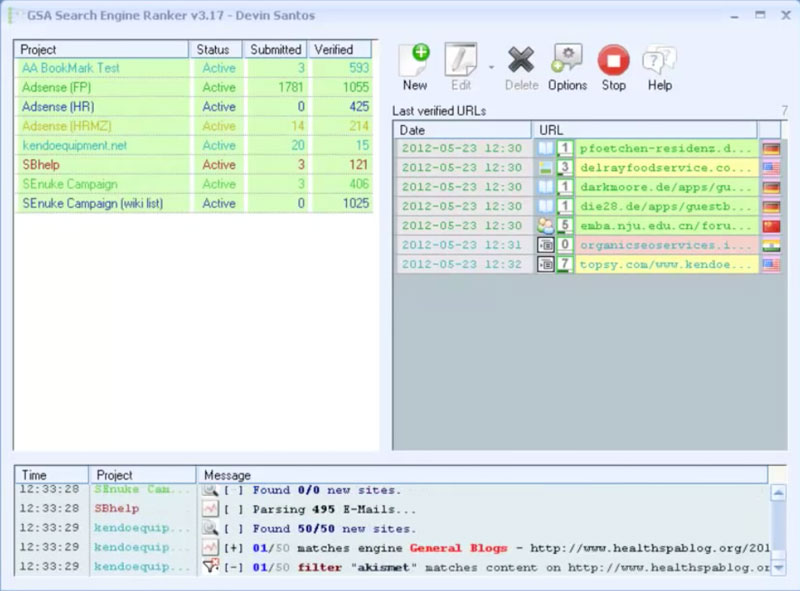Click the Project column header in the log
The image size is (800, 591).
pyautogui.click(x=142, y=475)
